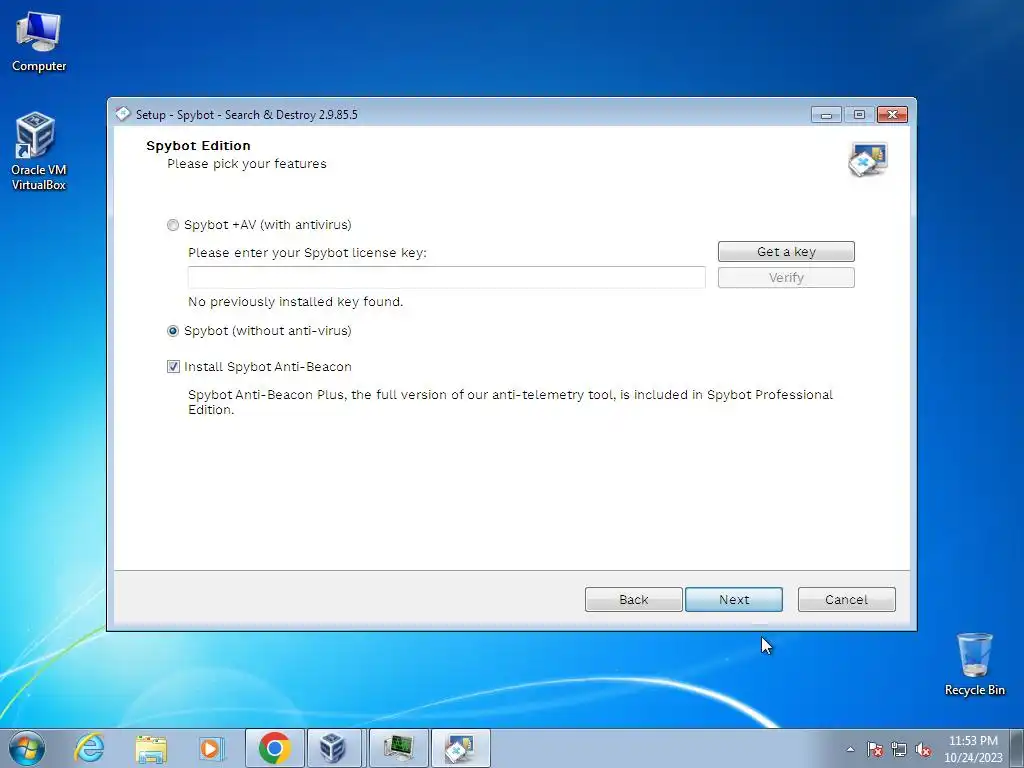Viewport: 1024px width, 768px height.
Task: Minimize the Spybot setup window
Action: point(826,115)
